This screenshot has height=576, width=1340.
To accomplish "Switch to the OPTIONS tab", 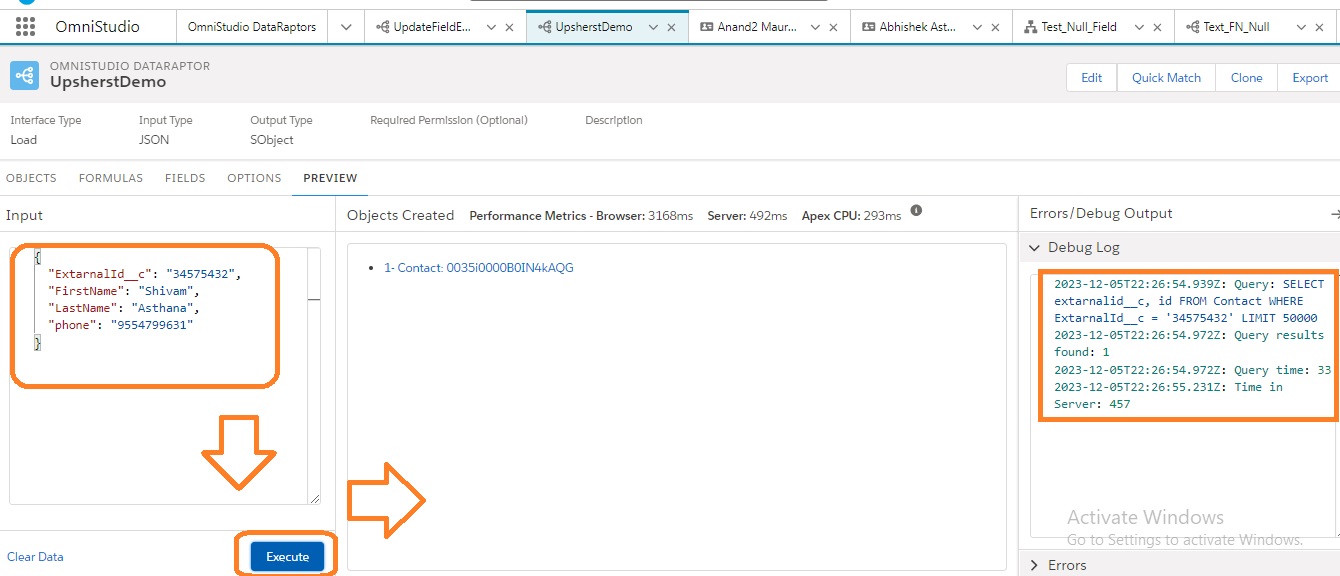I will coord(254,178).
